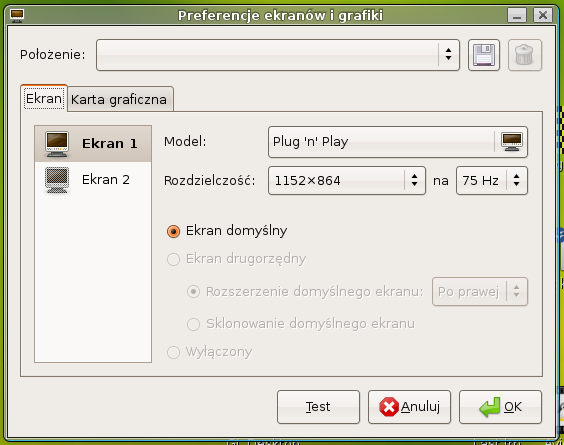Select the Wyłączony radio button
This screenshot has width=564, height=445.
tap(173, 352)
